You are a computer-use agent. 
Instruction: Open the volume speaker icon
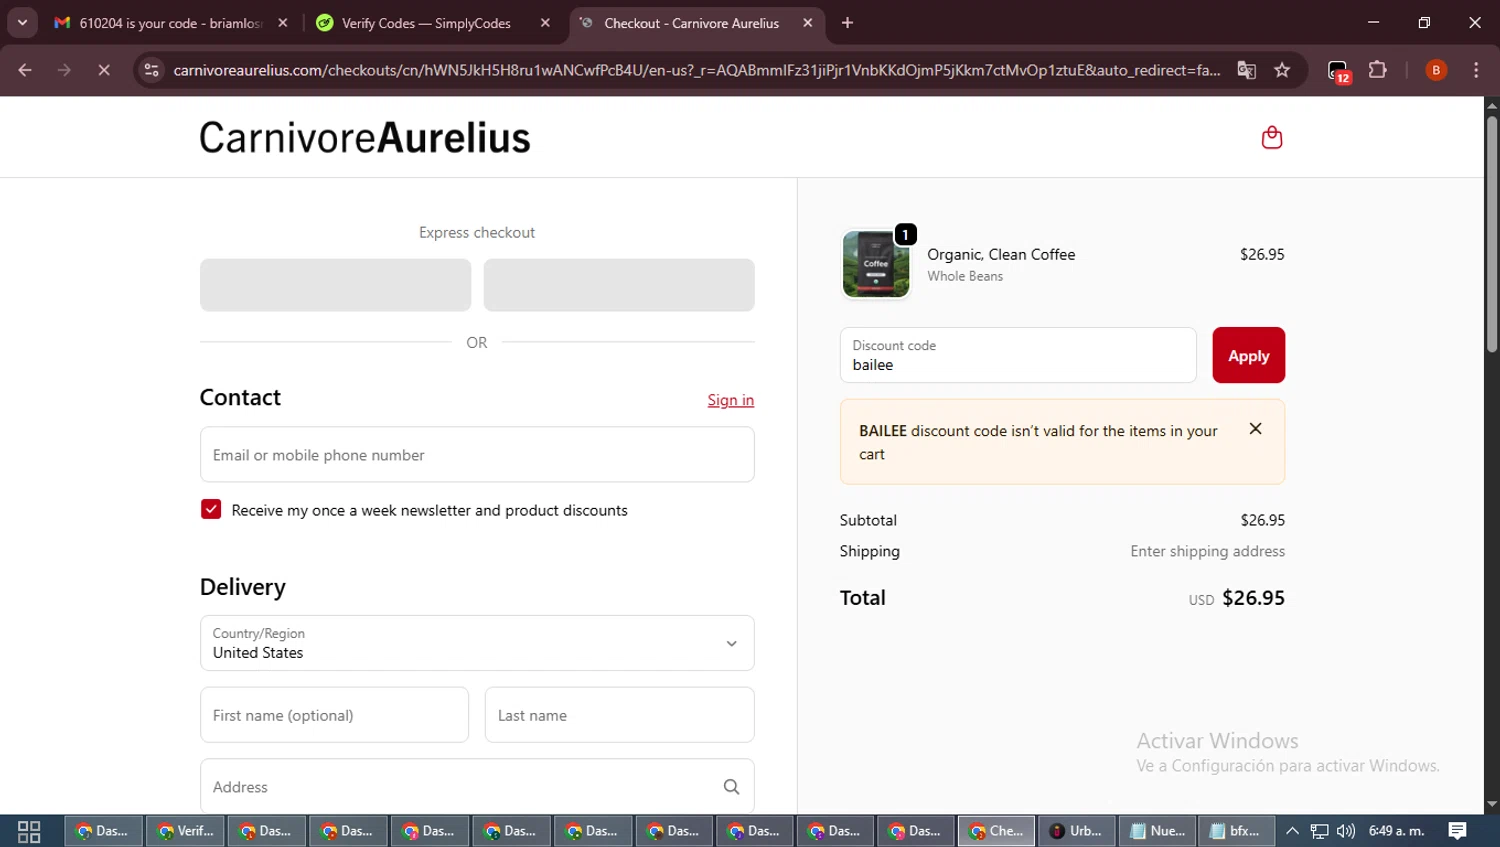(x=1346, y=831)
